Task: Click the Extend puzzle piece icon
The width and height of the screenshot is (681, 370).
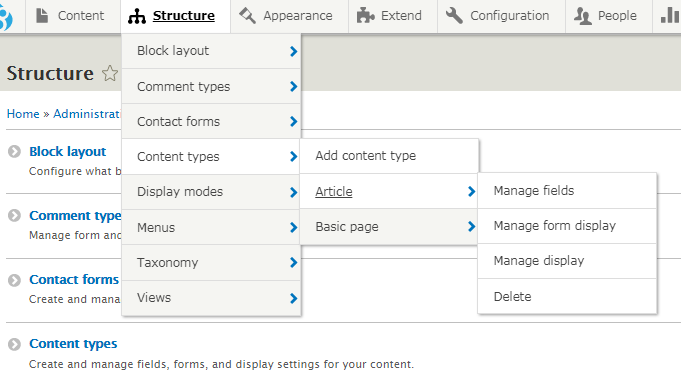Action: [365, 16]
